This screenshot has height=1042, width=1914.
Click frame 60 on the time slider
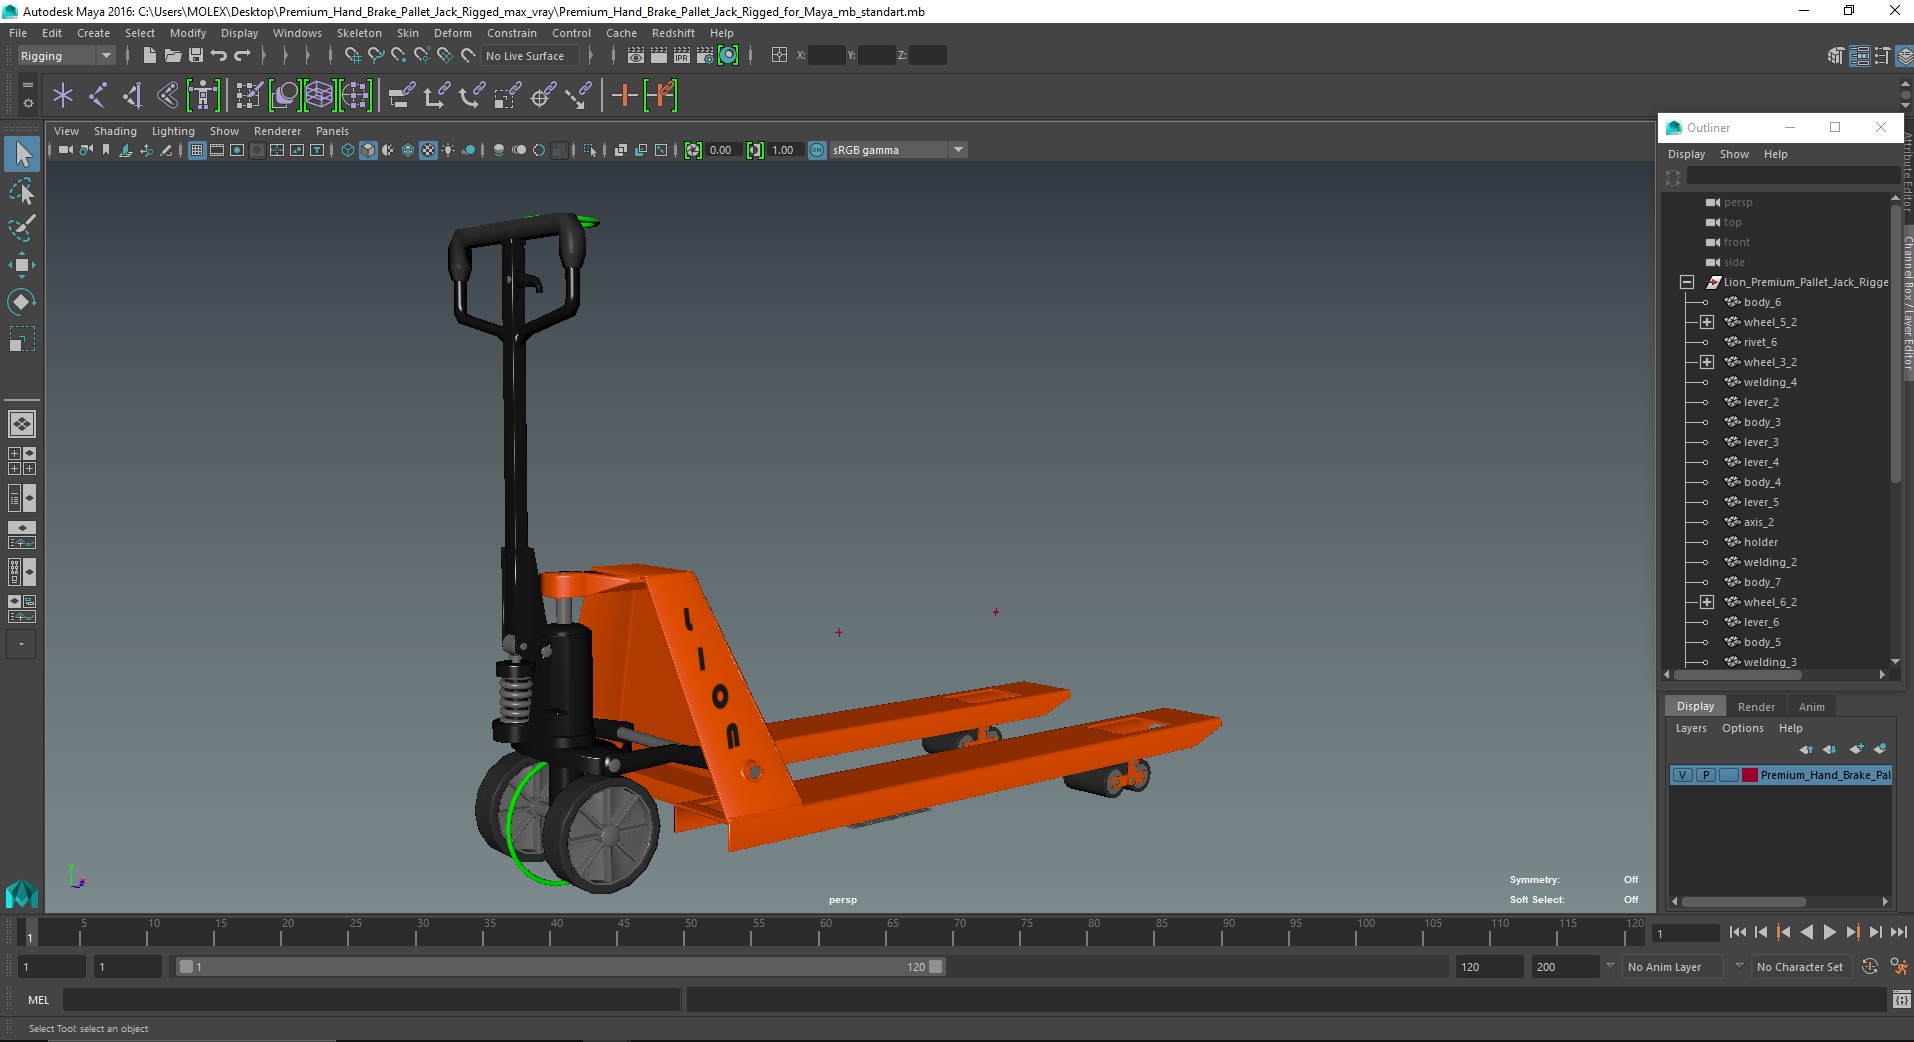pyautogui.click(x=825, y=934)
